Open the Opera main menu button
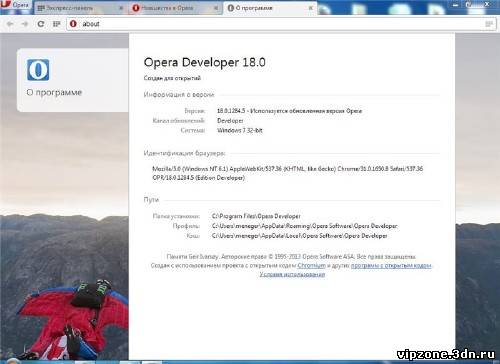Screen dimensions: 500x364 [15, 5]
